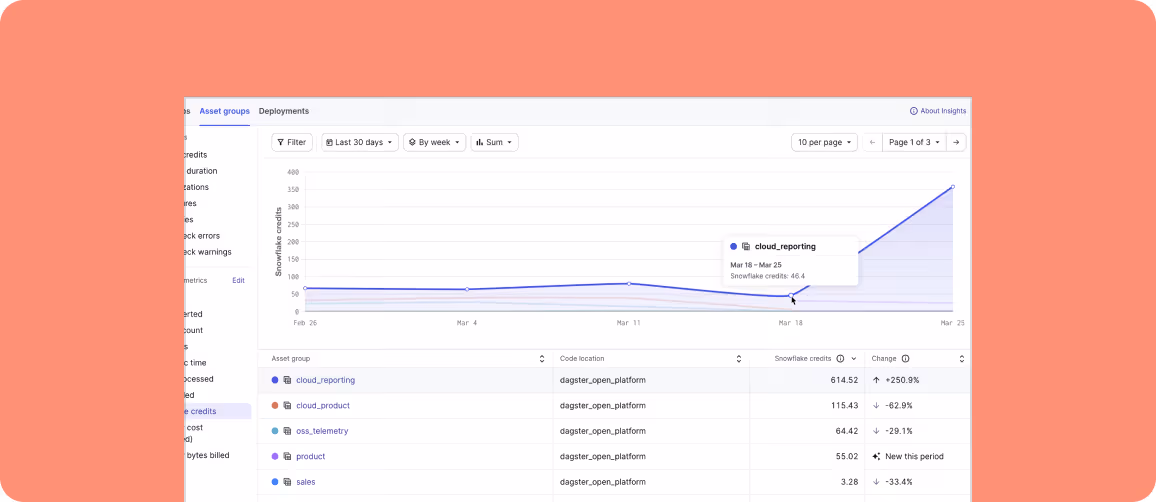Click the filter funnel icon

click(281, 142)
